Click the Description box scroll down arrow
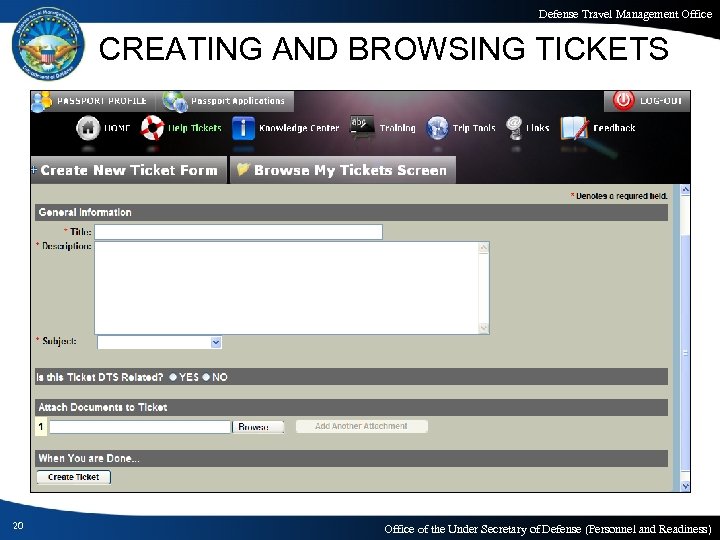This screenshot has width=720, height=540. point(484,328)
